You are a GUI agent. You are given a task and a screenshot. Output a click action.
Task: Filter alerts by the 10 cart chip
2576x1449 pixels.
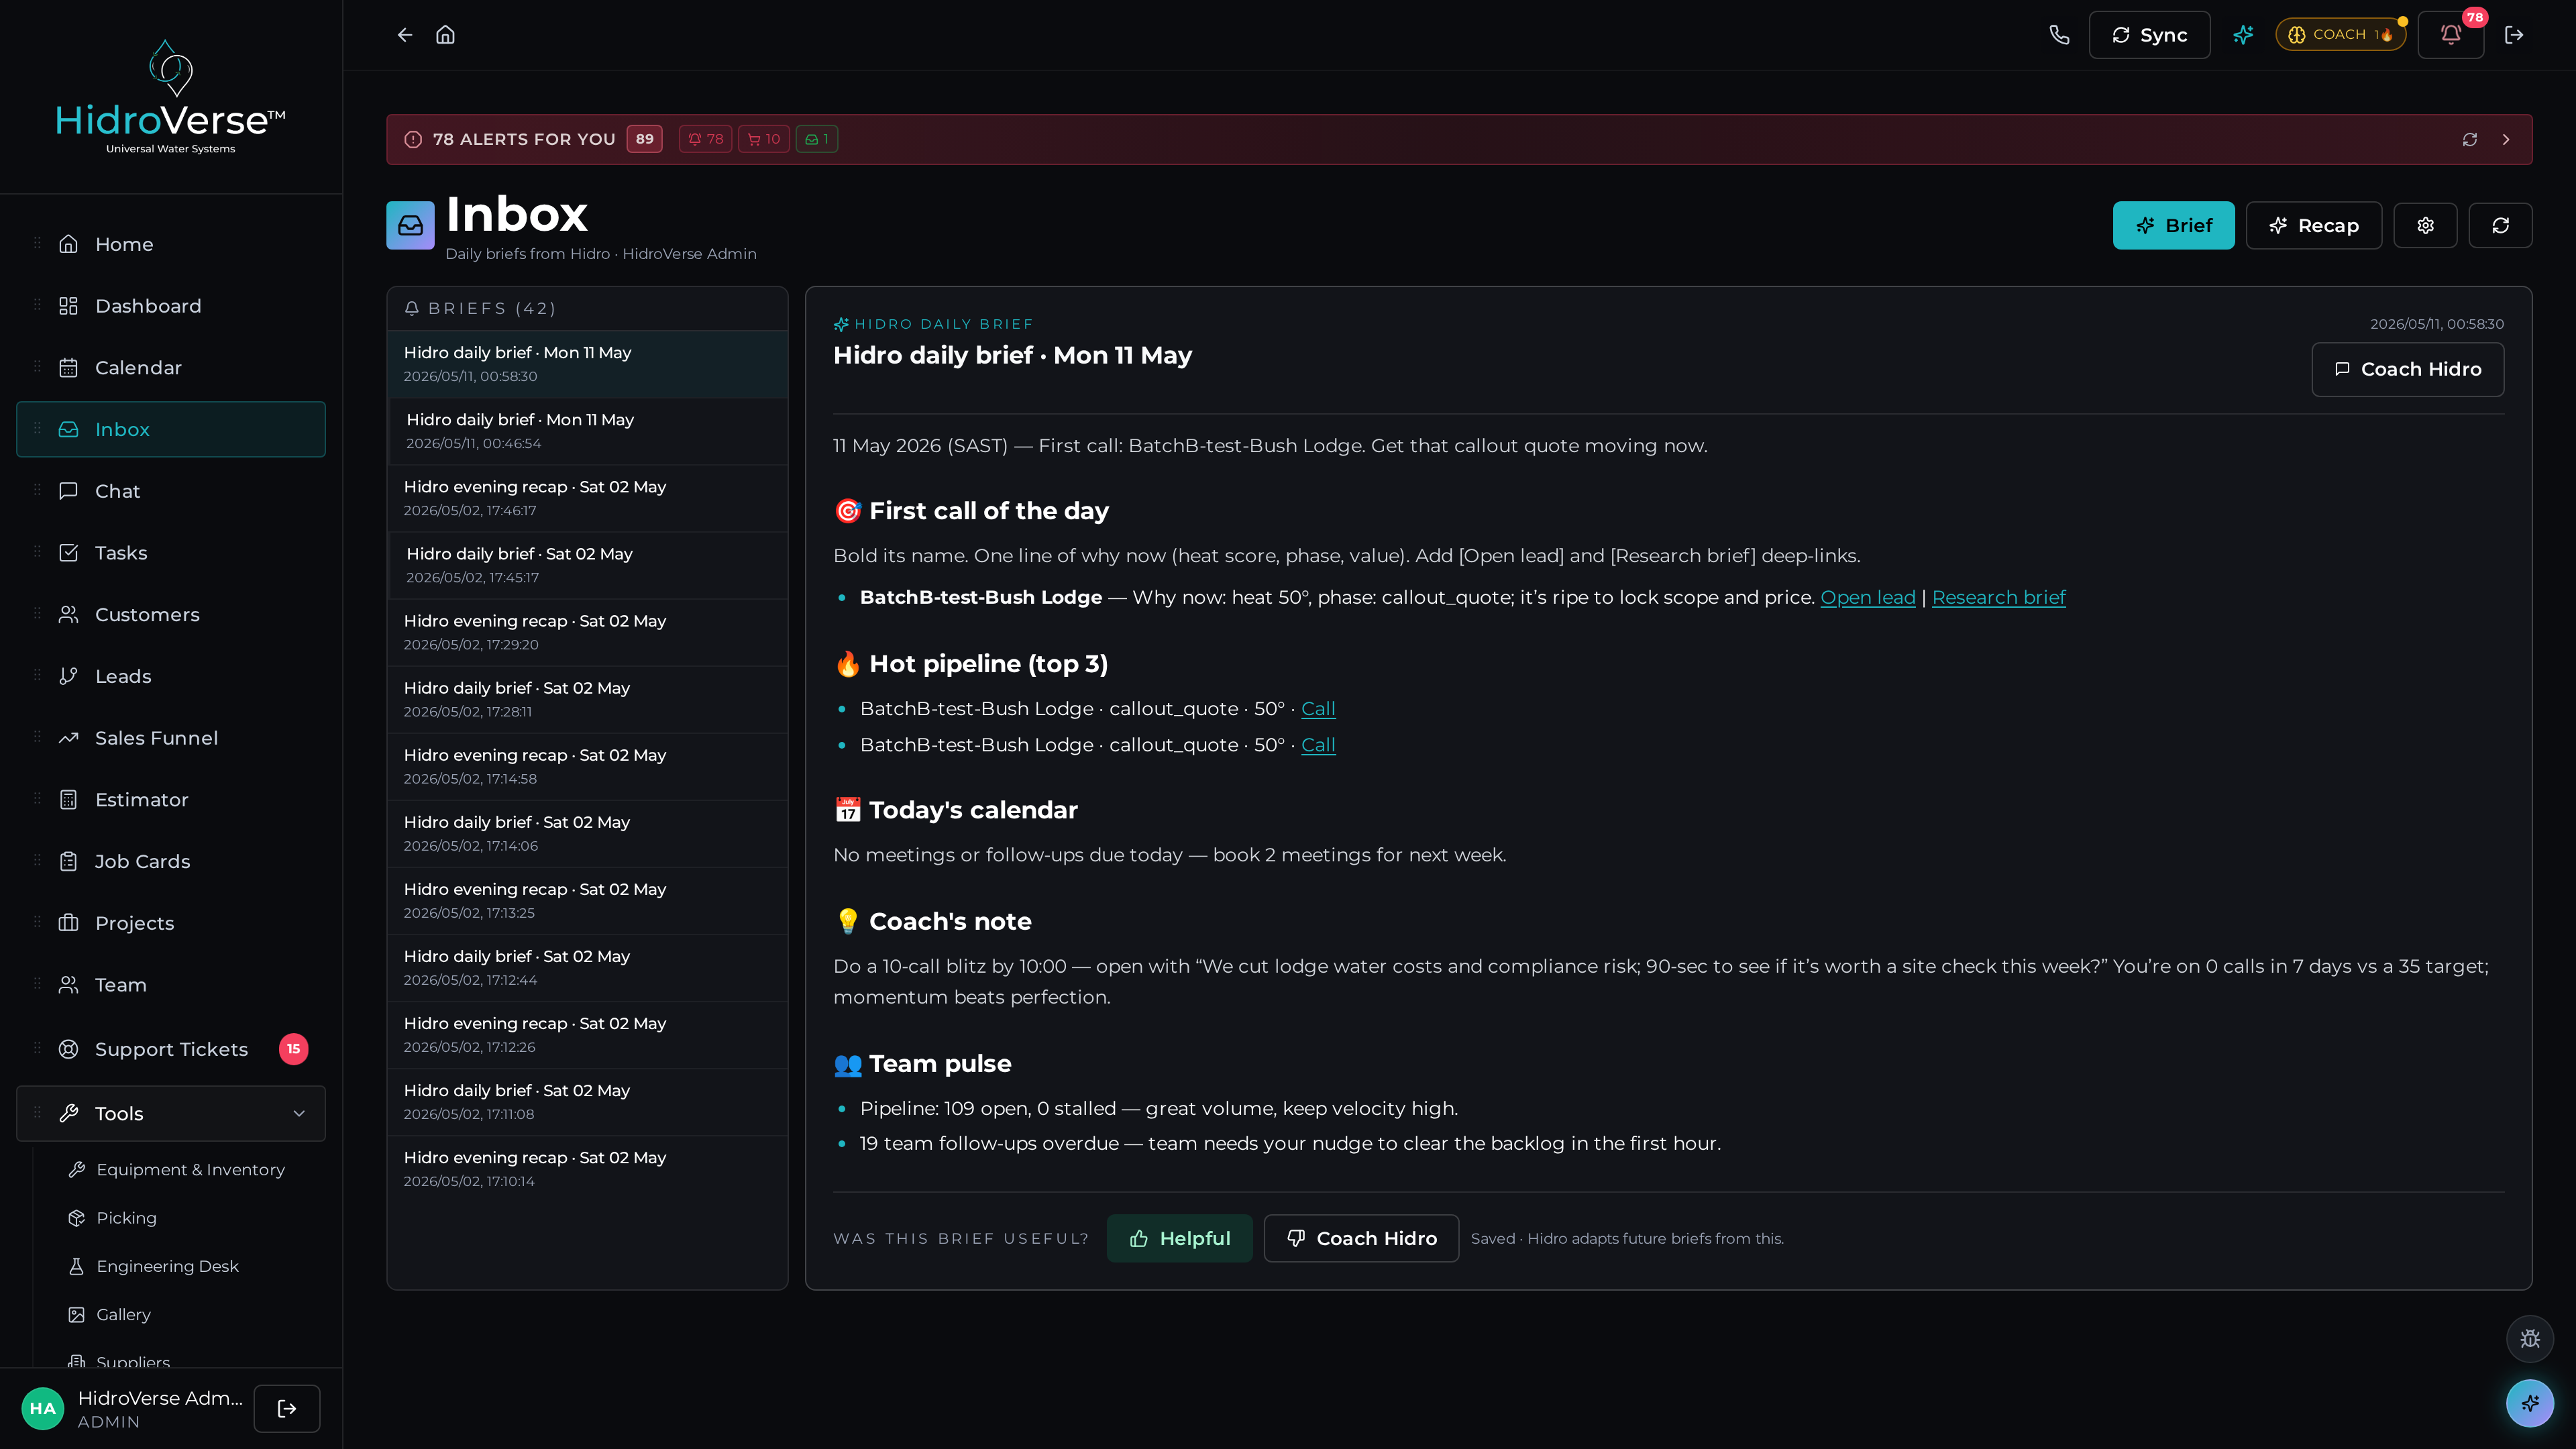tap(764, 139)
